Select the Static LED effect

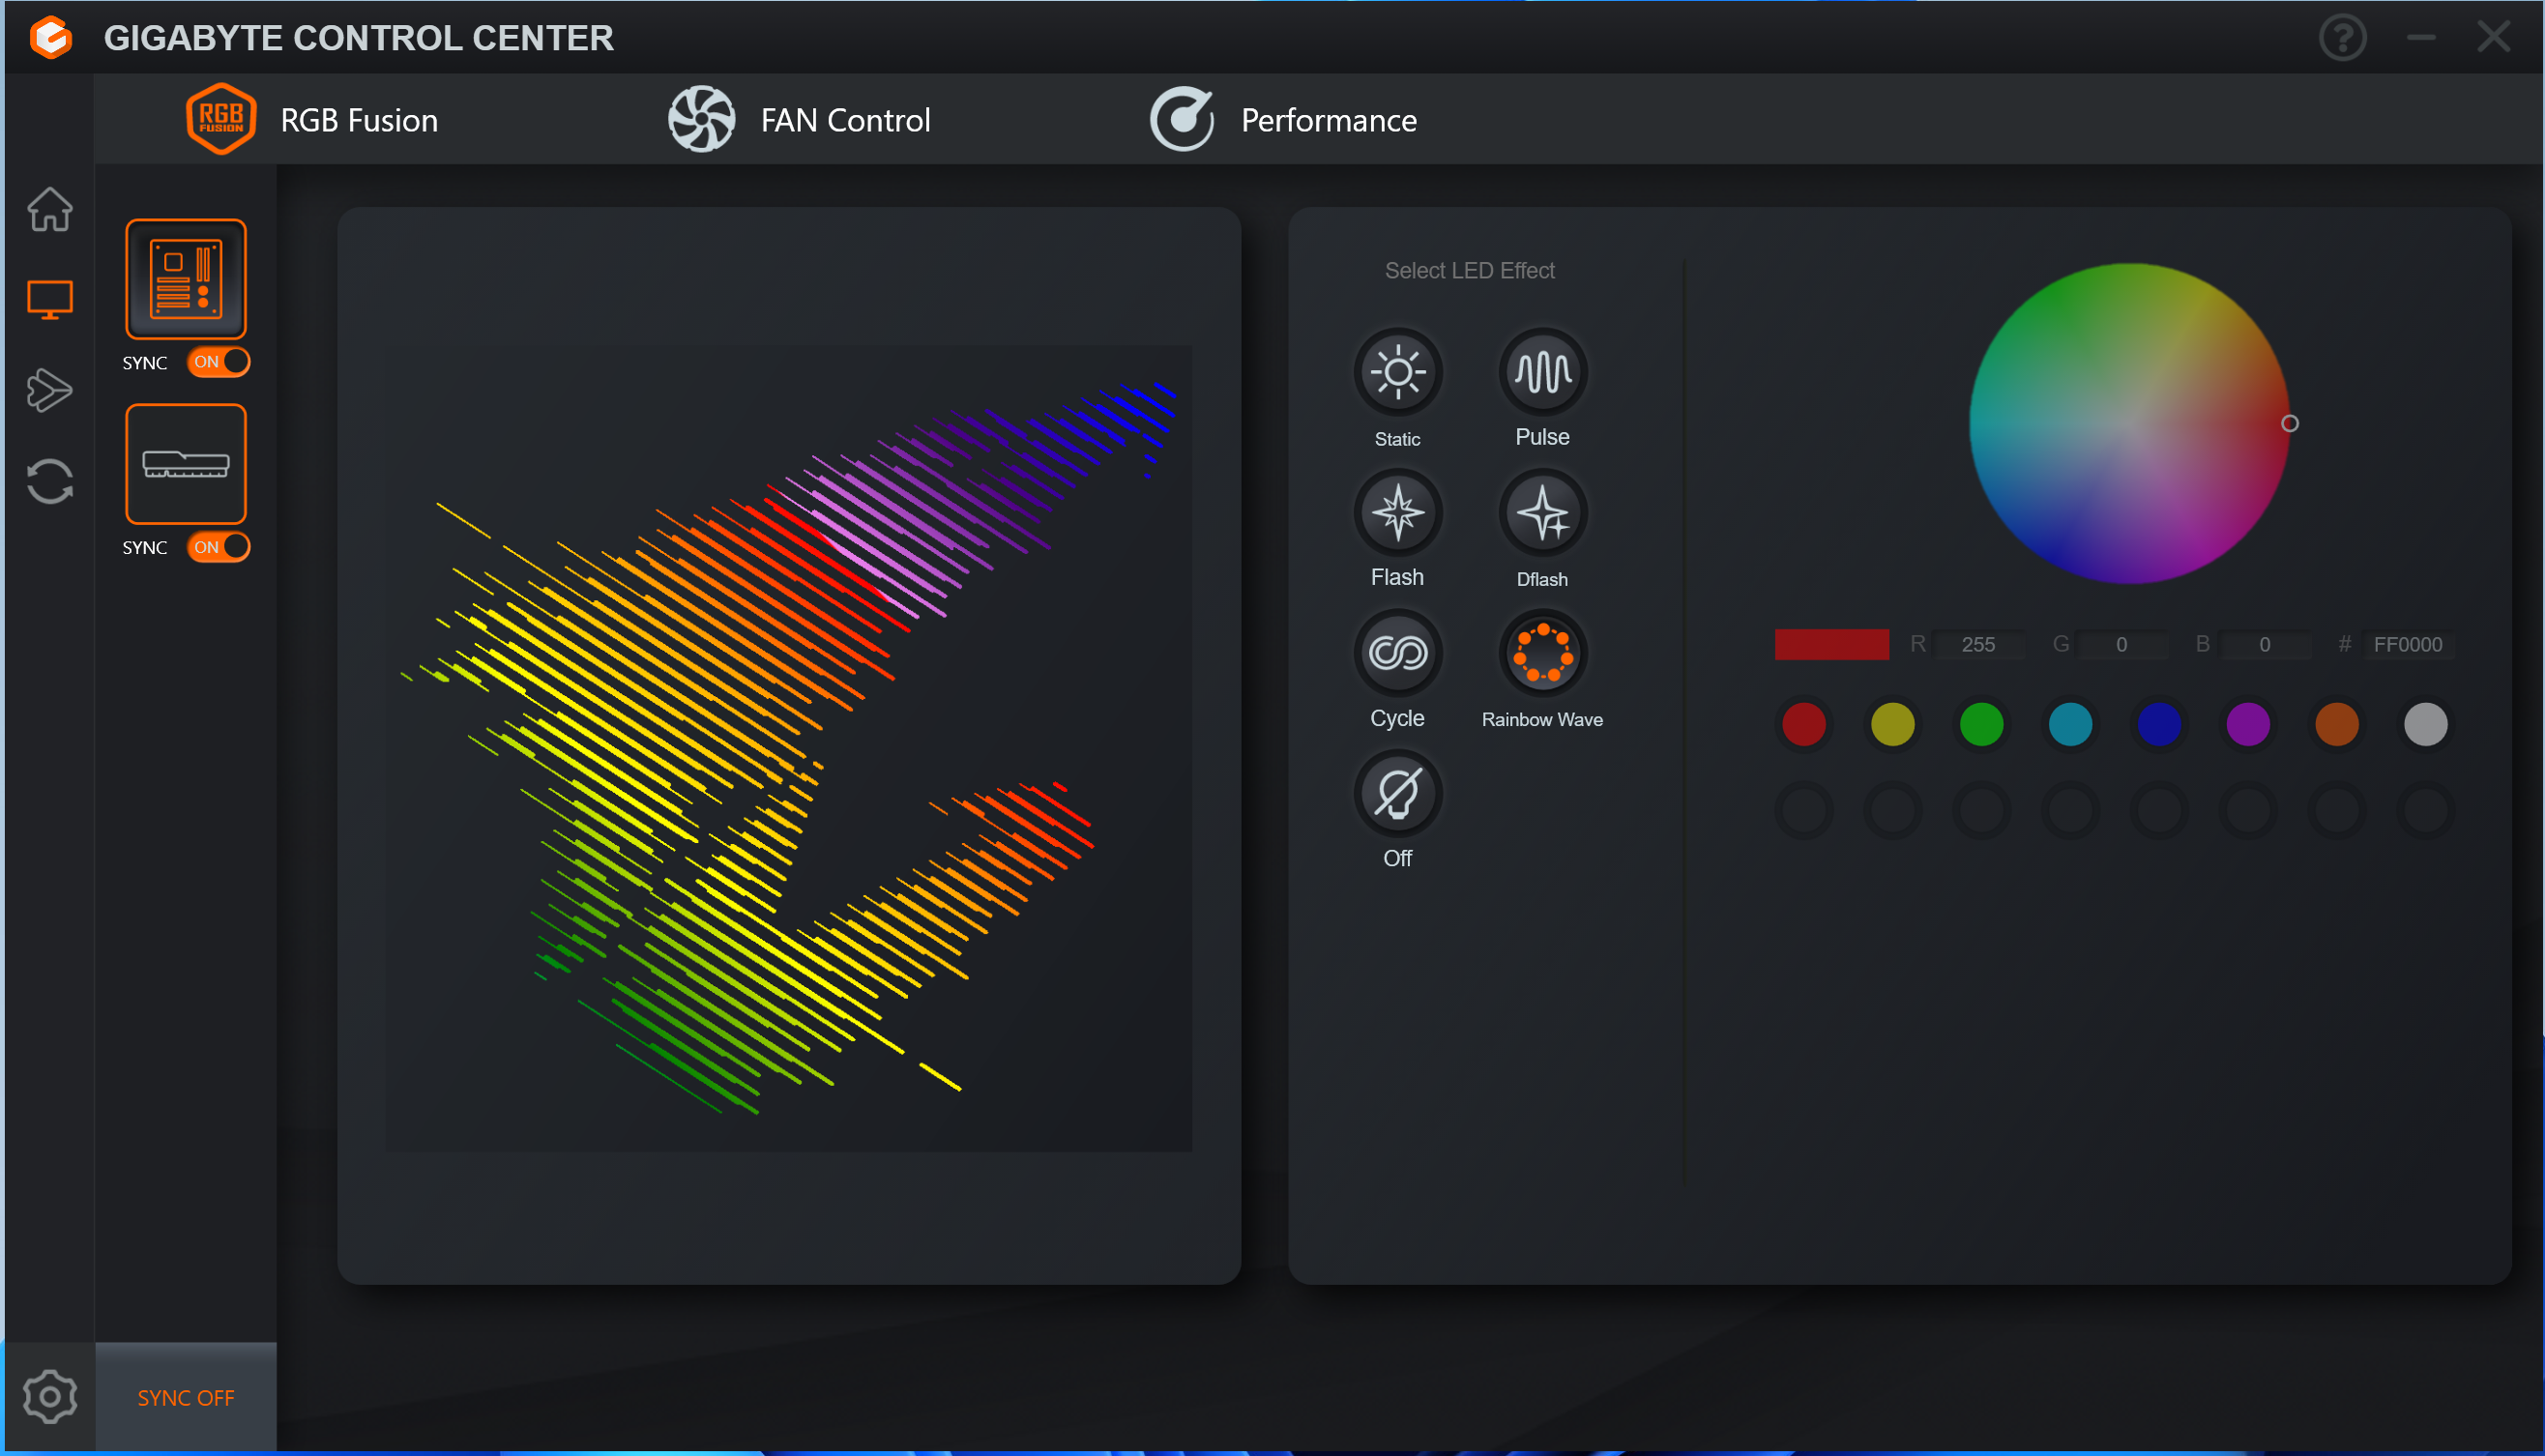click(1397, 373)
